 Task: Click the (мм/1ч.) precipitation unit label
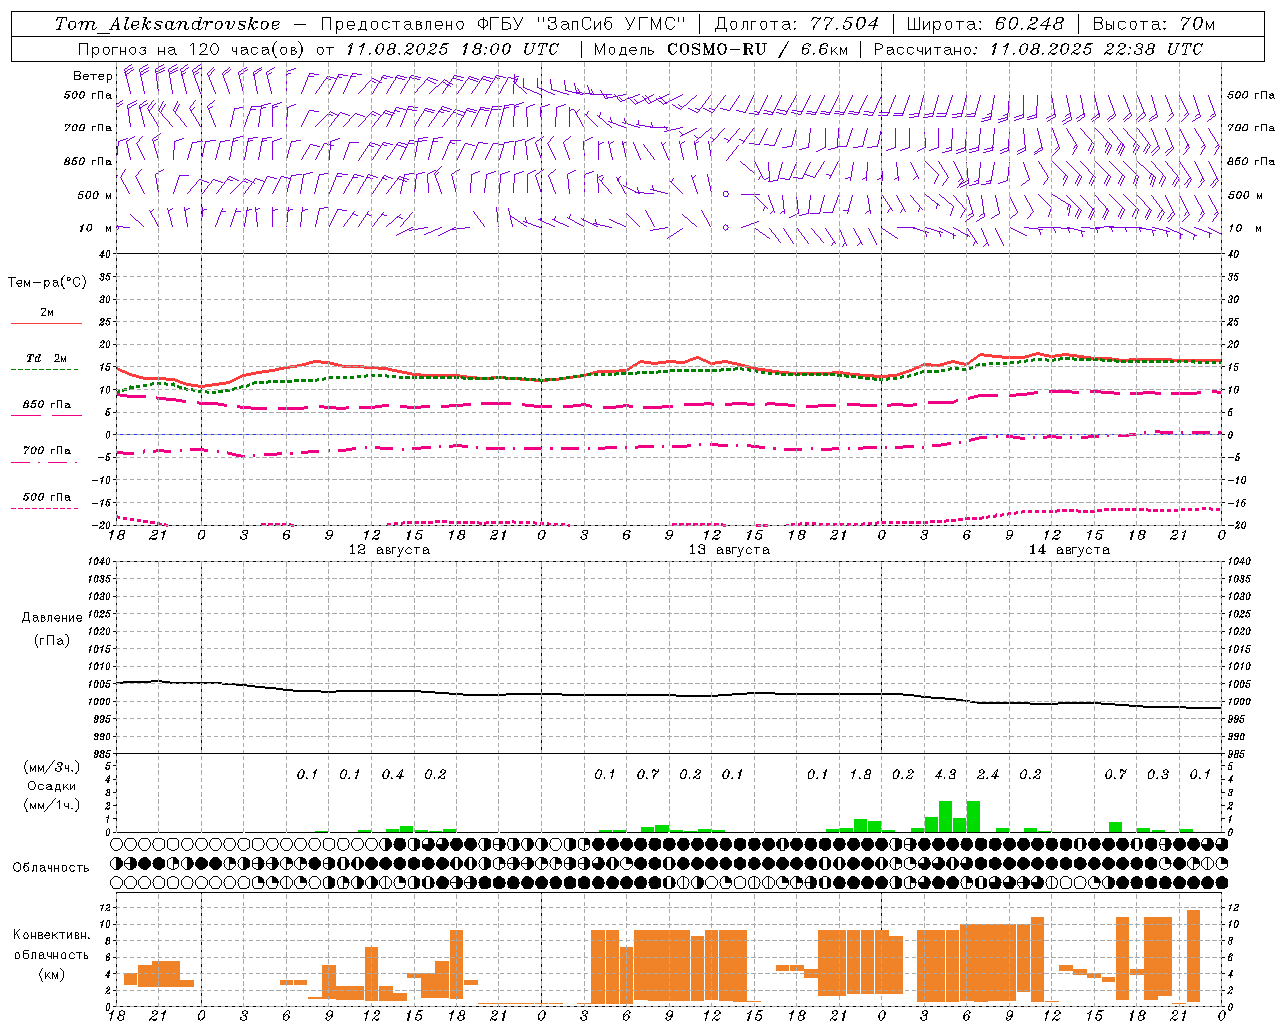[x=52, y=805]
